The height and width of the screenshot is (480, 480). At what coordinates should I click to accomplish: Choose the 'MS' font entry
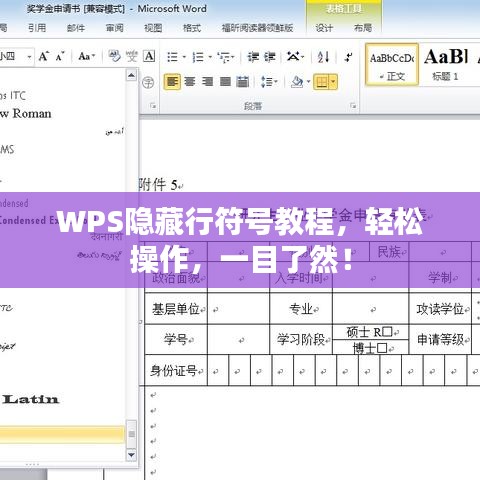(7, 149)
